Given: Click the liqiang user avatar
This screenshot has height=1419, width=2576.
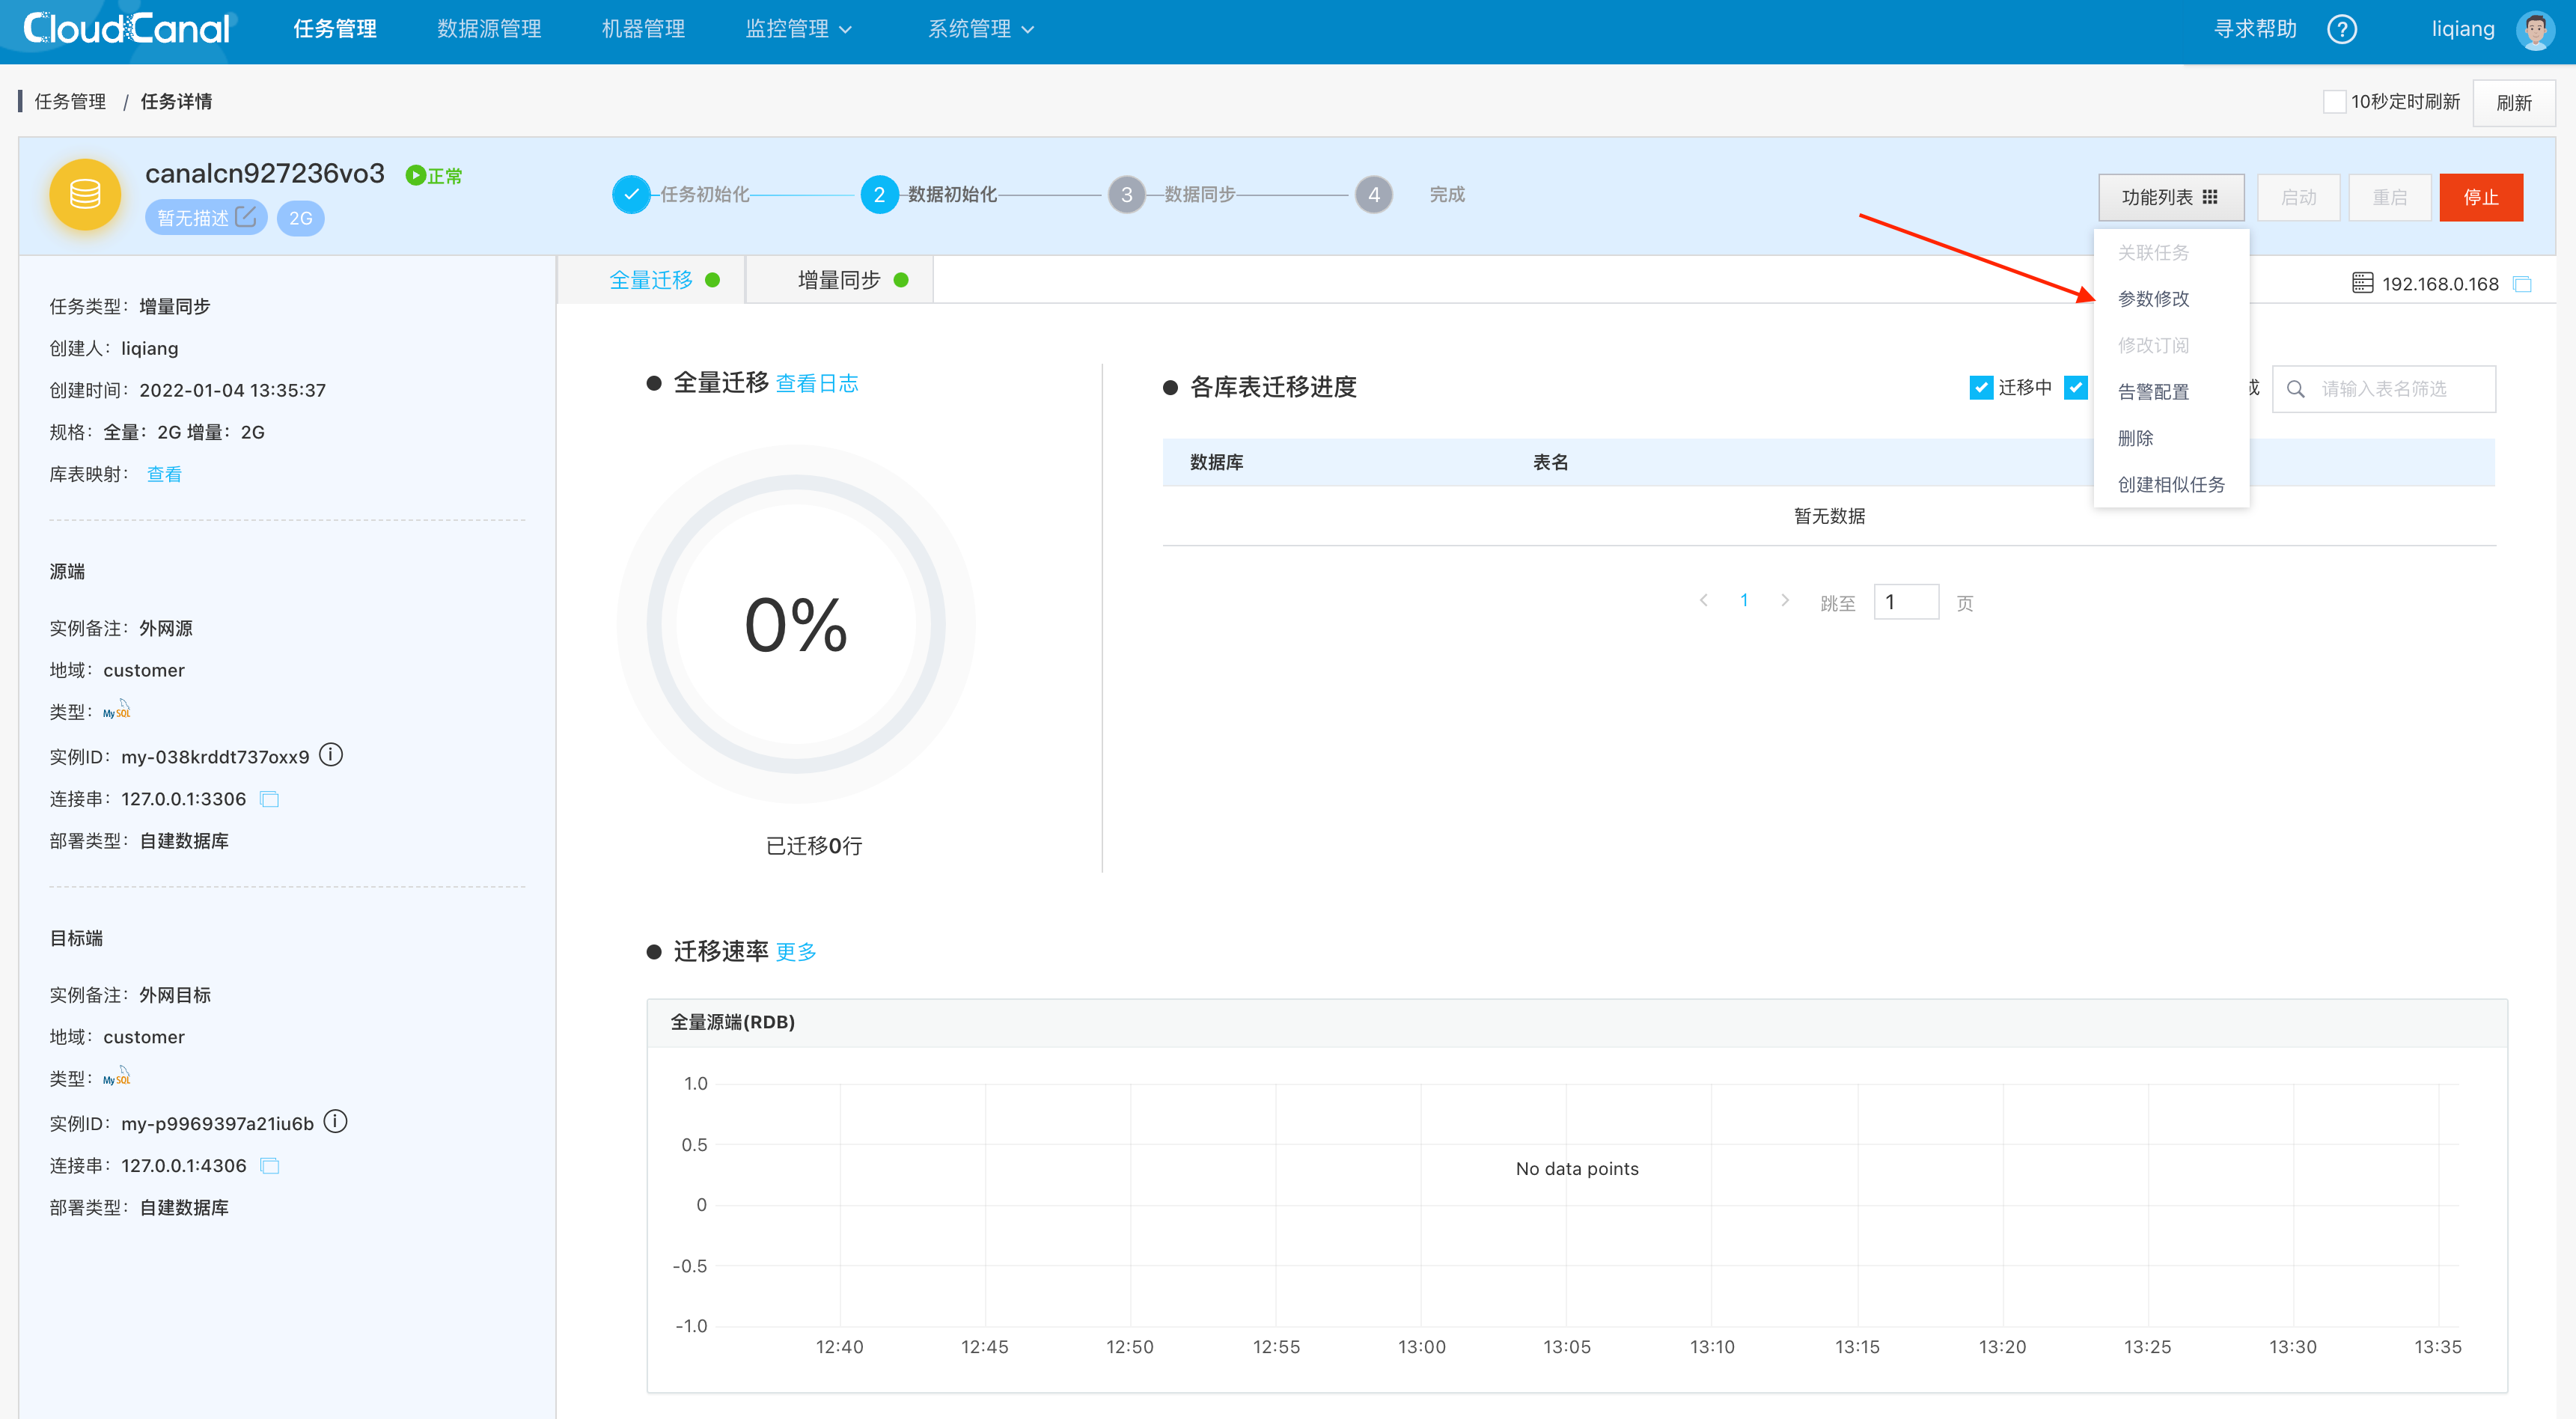Looking at the screenshot, I should coord(2535,29).
